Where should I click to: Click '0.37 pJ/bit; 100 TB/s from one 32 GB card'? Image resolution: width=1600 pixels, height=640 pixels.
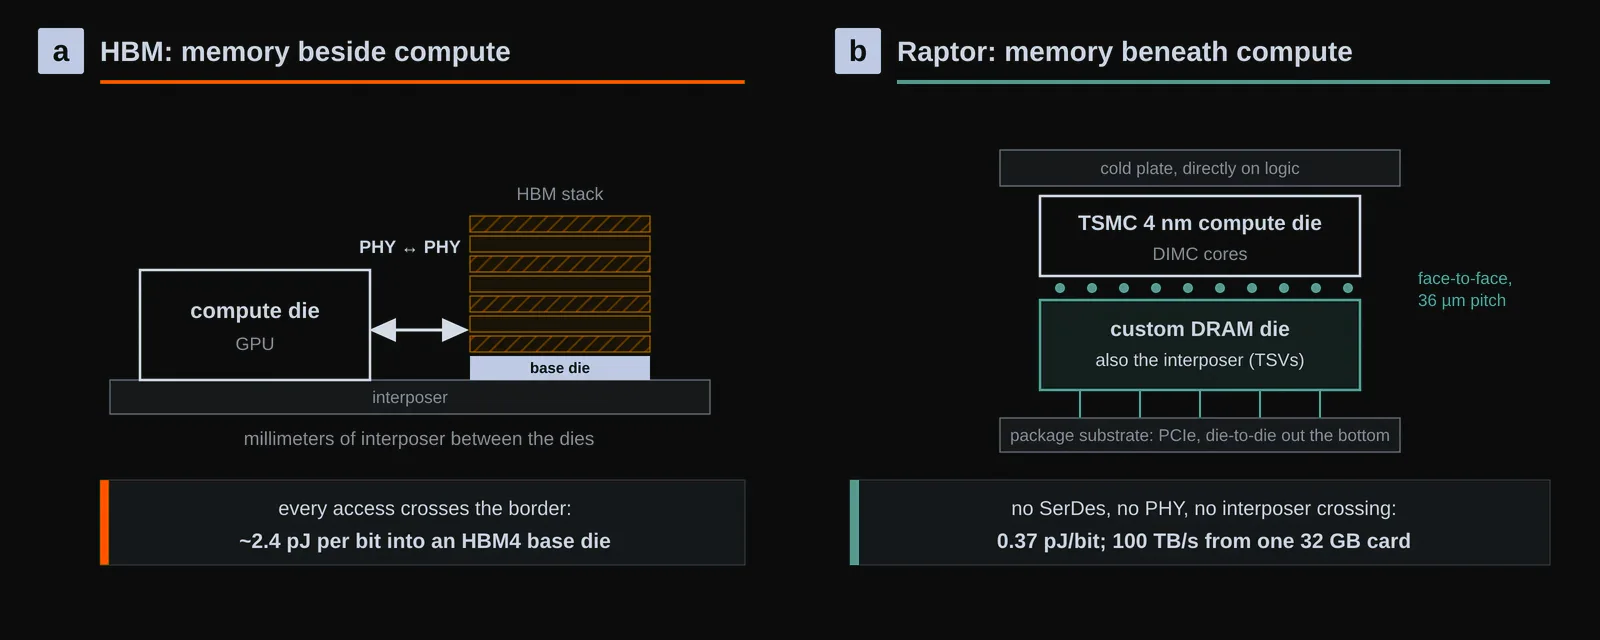tap(1204, 541)
